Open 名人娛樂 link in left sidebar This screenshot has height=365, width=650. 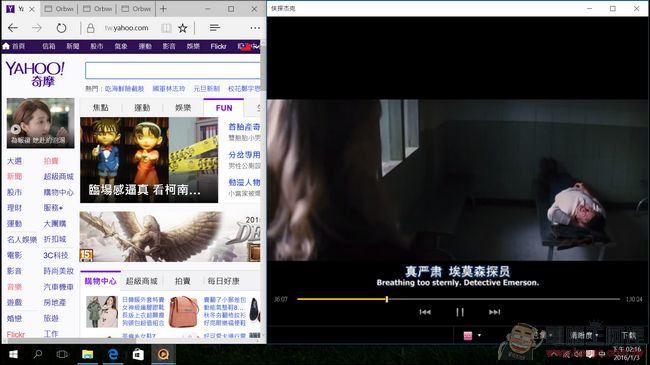pyautogui.click(x=22, y=240)
